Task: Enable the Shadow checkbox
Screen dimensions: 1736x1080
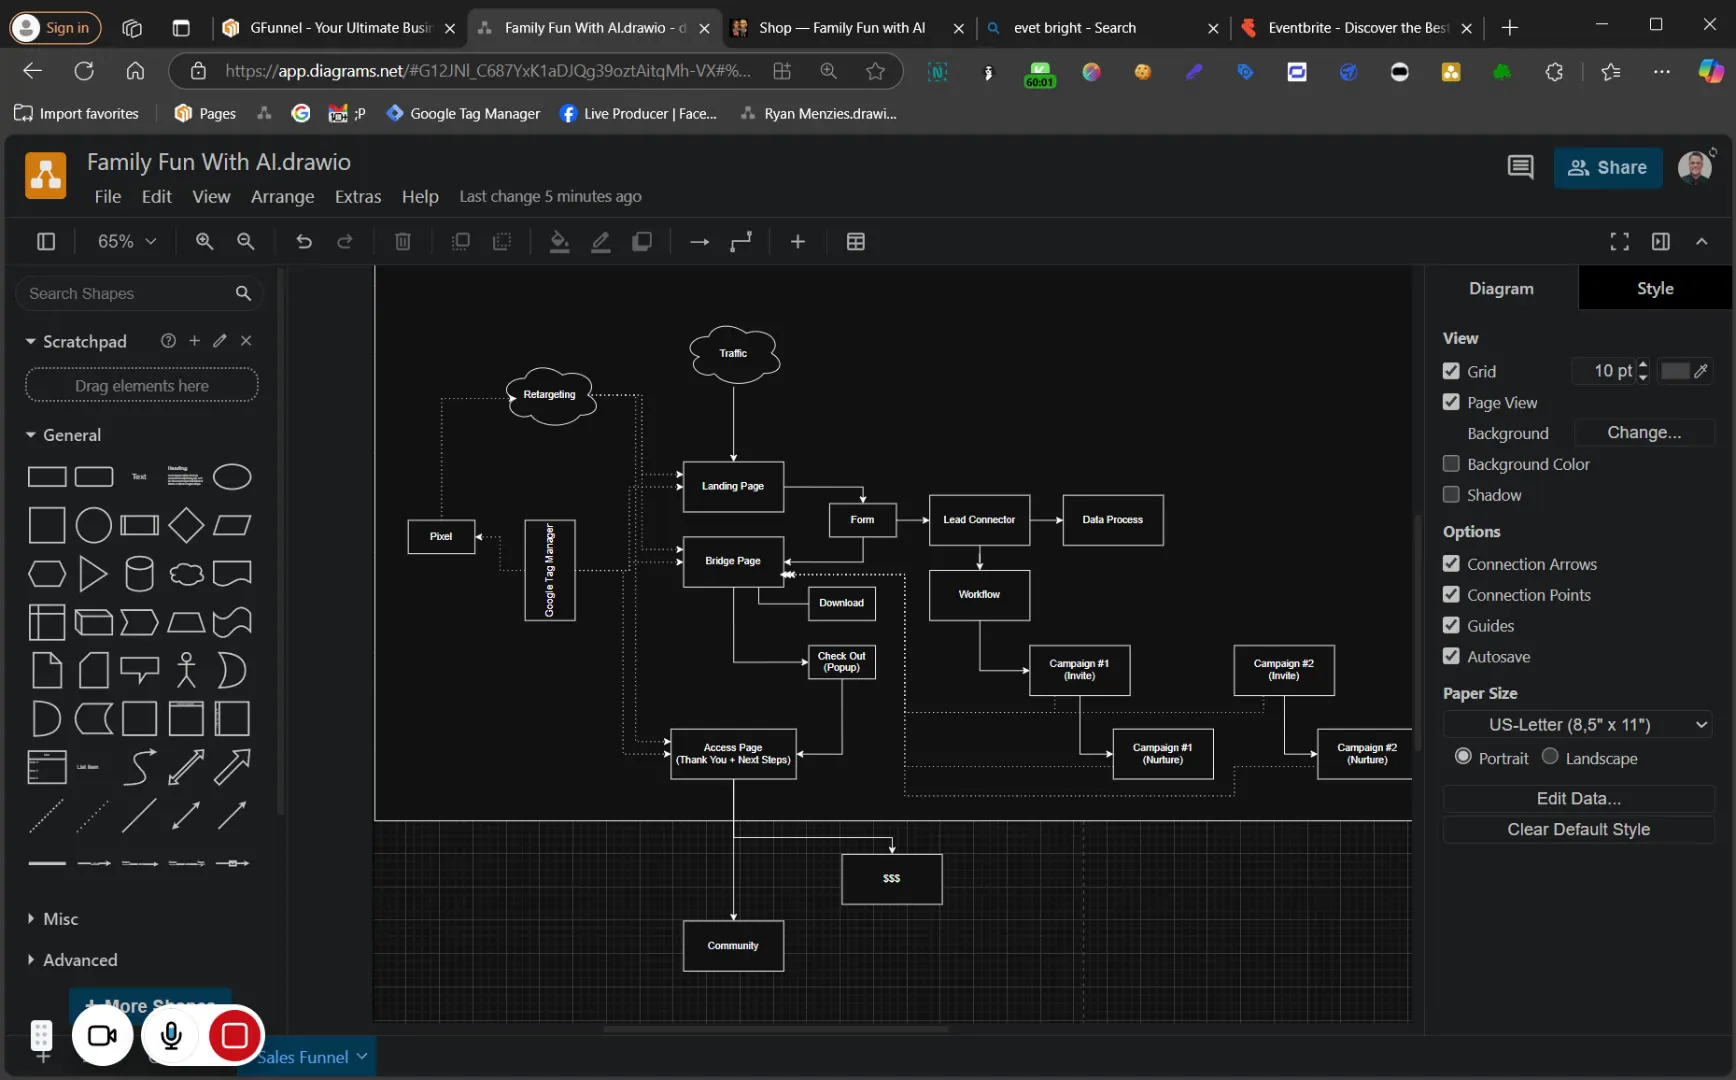Action: (1451, 495)
